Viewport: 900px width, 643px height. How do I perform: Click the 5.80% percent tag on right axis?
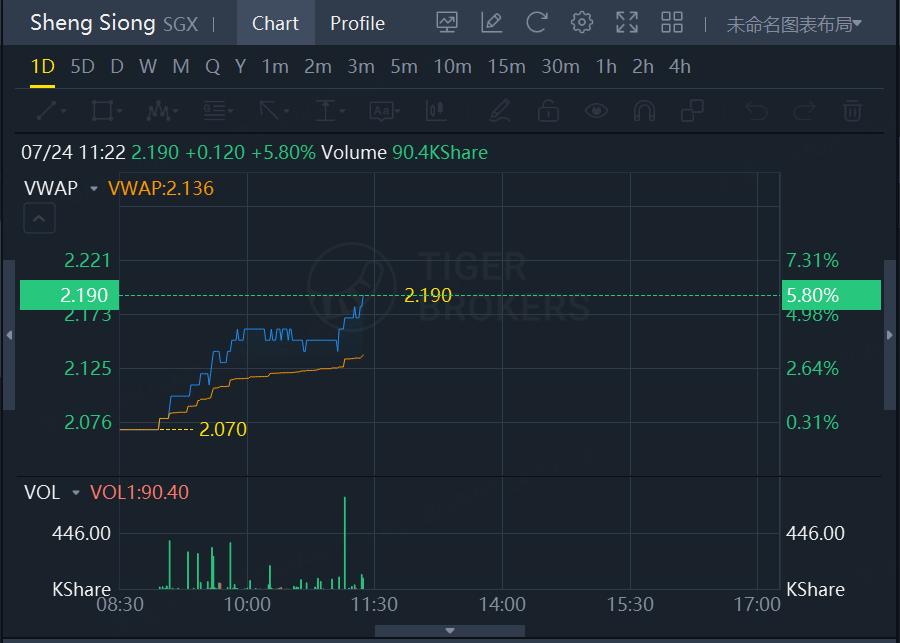coord(831,295)
